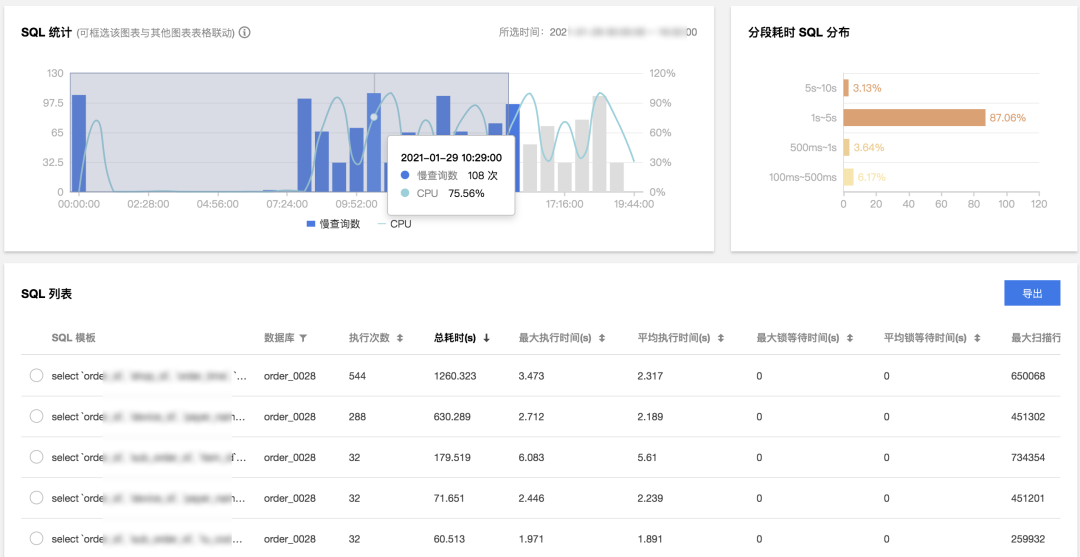
Task: Click SQL template in the 179.519 row
Action: coord(149,457)
